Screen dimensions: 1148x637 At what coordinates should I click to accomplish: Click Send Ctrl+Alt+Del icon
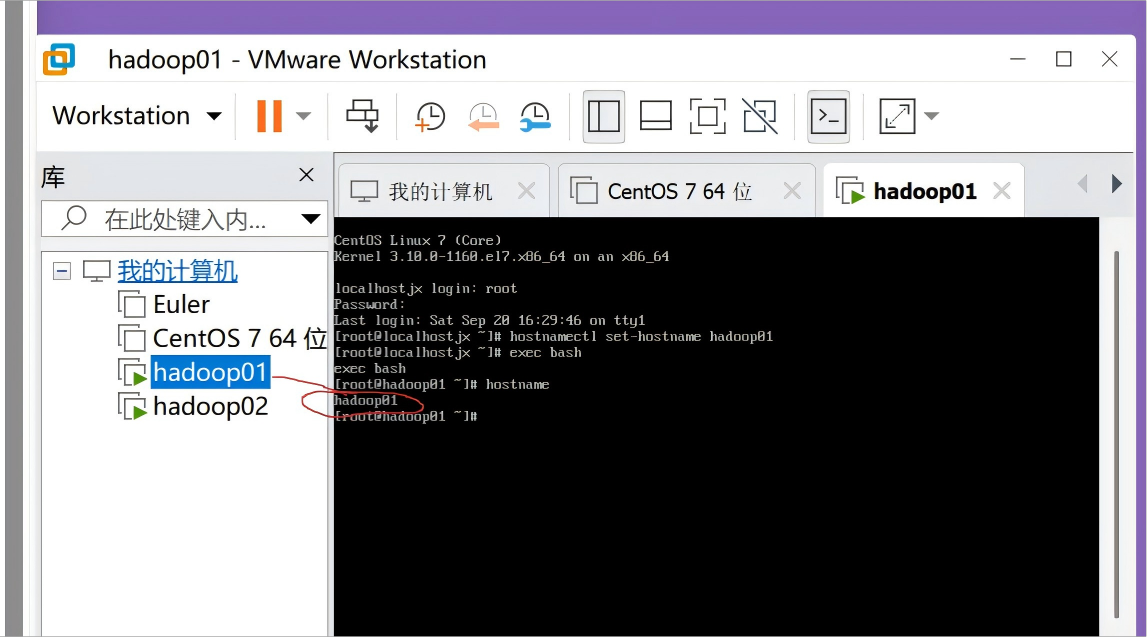[362, 116]
